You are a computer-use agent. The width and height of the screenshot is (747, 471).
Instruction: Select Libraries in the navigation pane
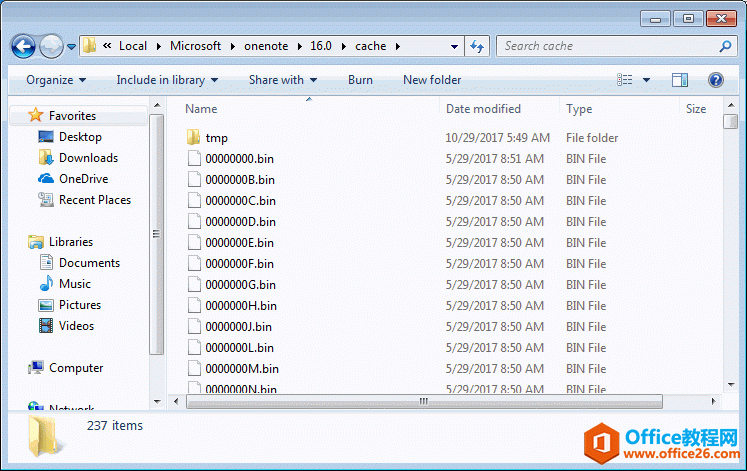tap(71, 241)
